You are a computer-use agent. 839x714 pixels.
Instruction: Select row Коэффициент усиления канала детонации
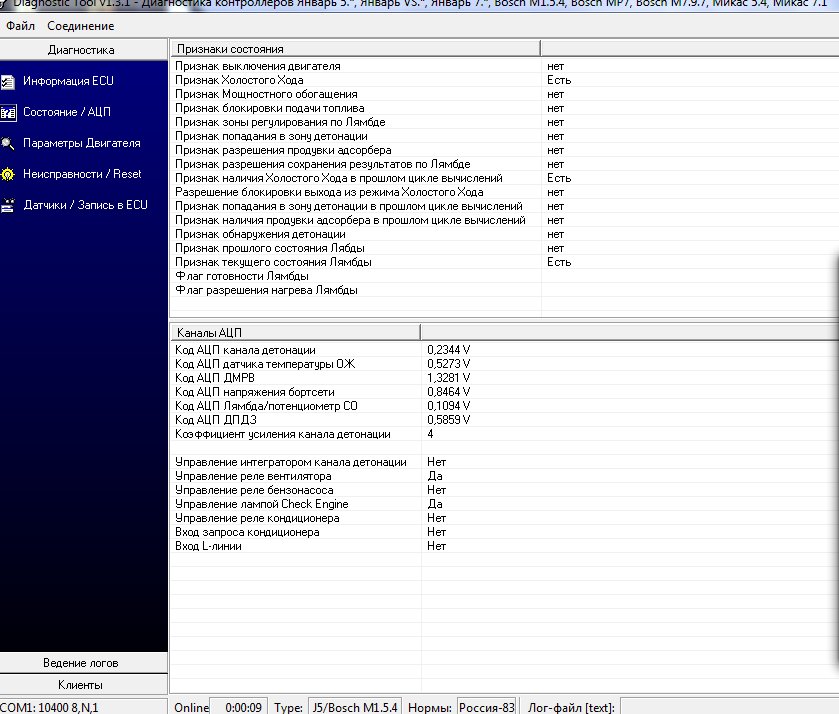(x=504, y=434)
